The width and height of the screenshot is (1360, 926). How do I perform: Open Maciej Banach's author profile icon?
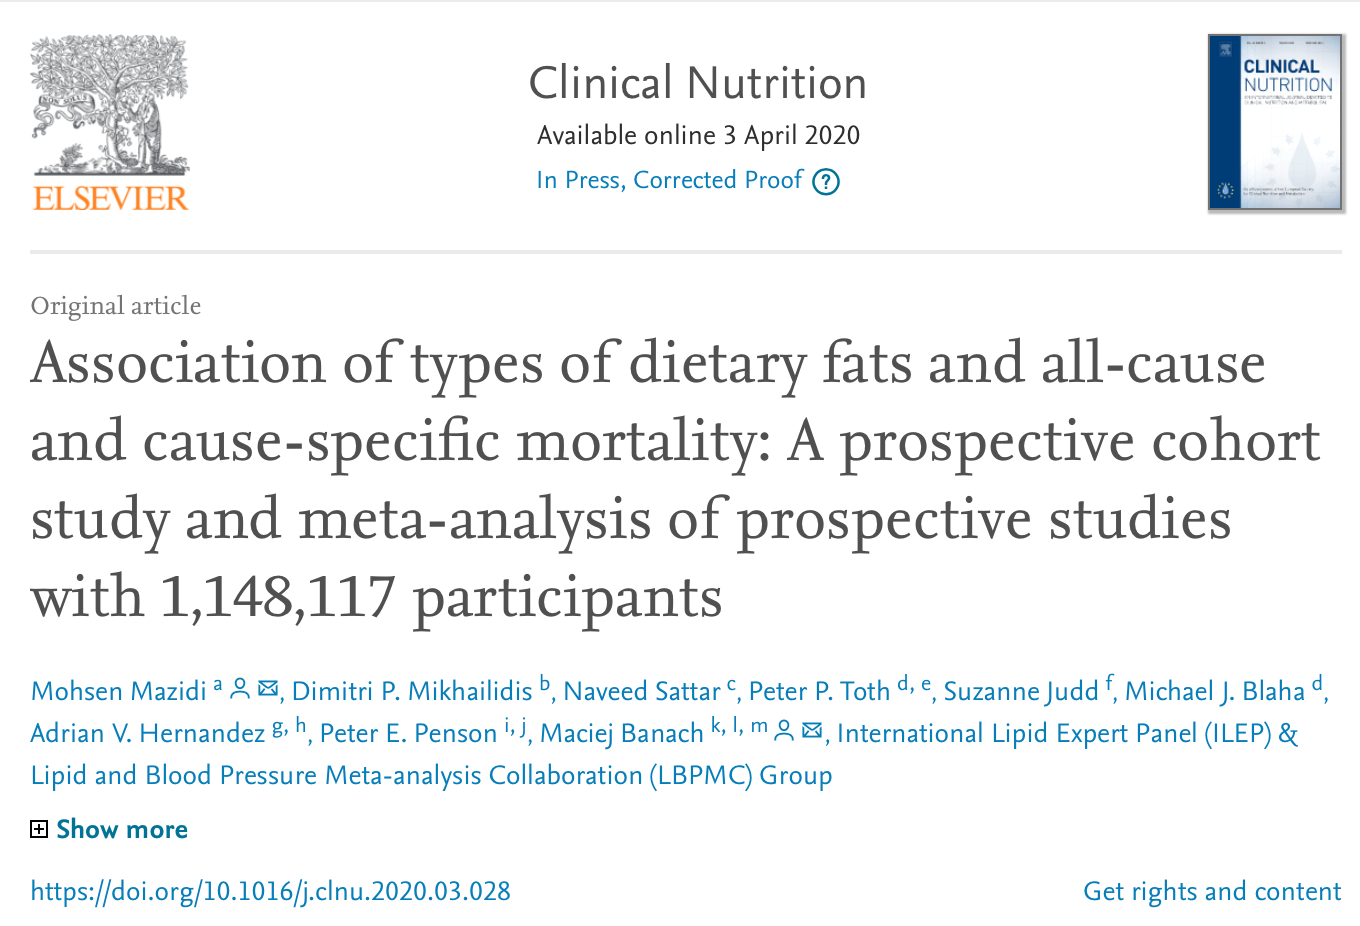(785, 731)
